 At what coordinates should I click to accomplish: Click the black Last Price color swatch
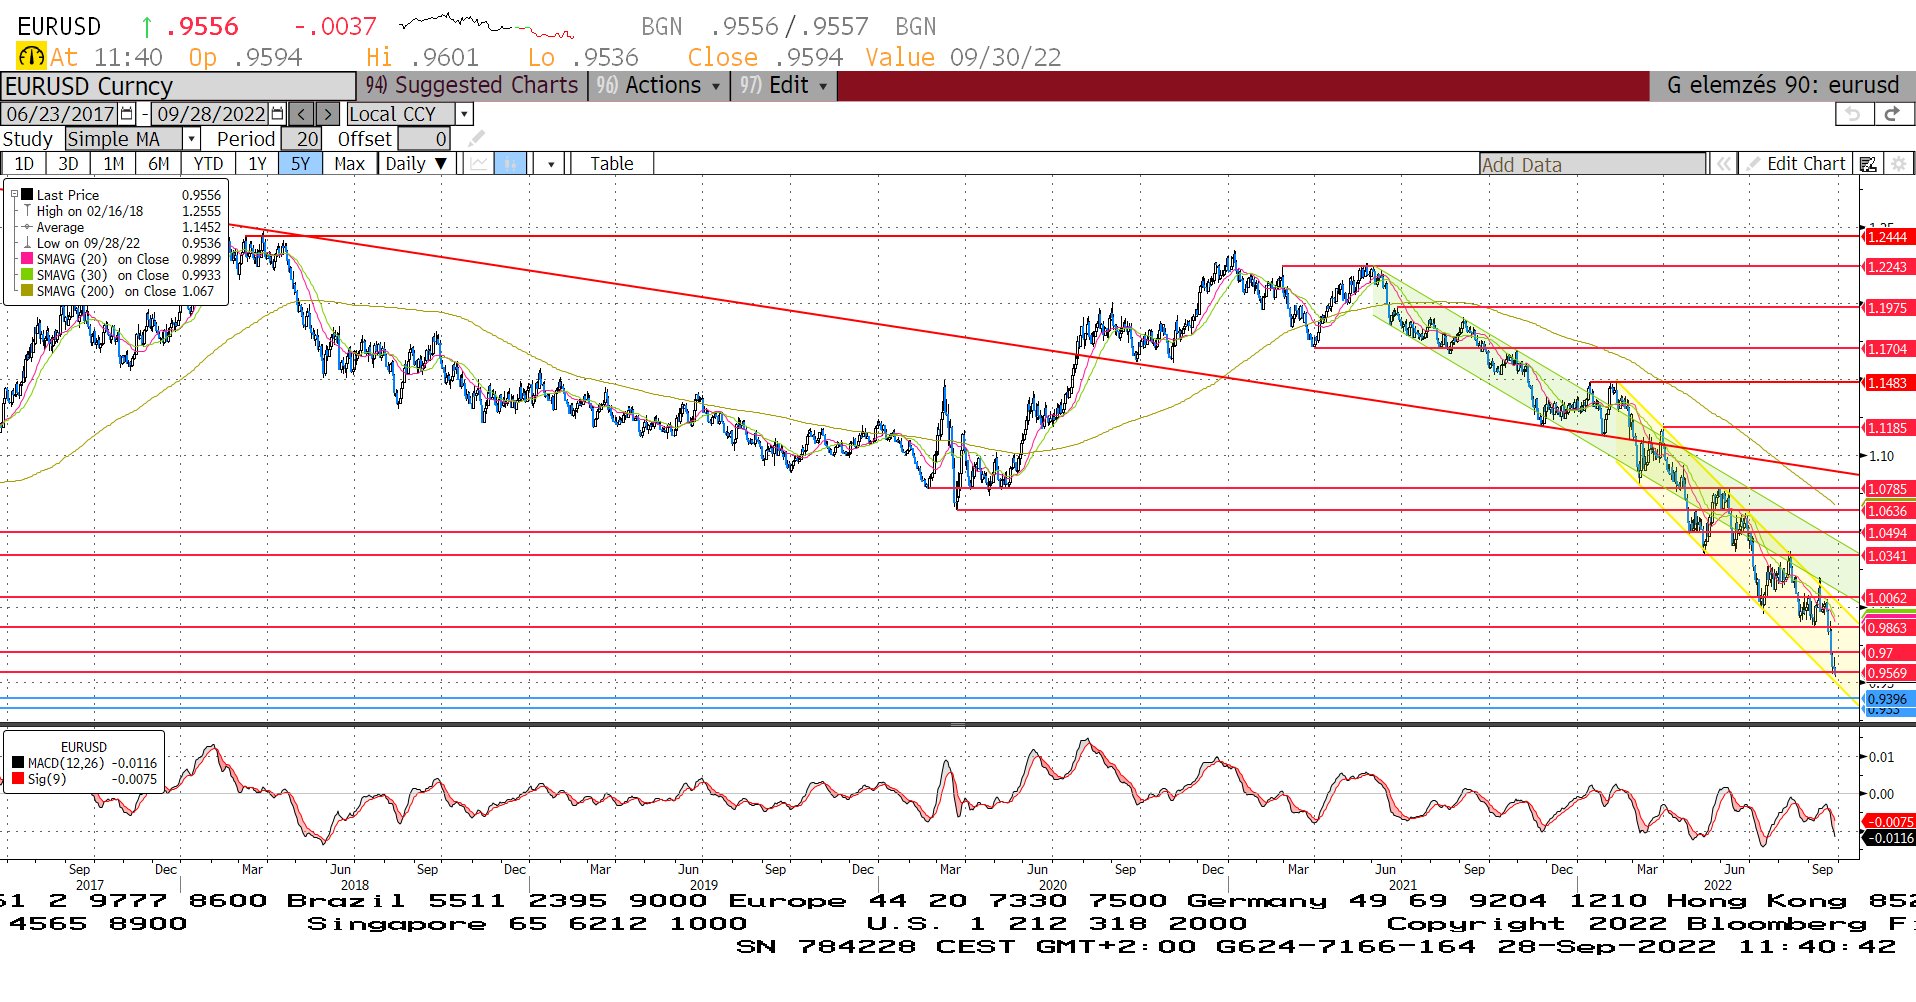coord(27,195)
